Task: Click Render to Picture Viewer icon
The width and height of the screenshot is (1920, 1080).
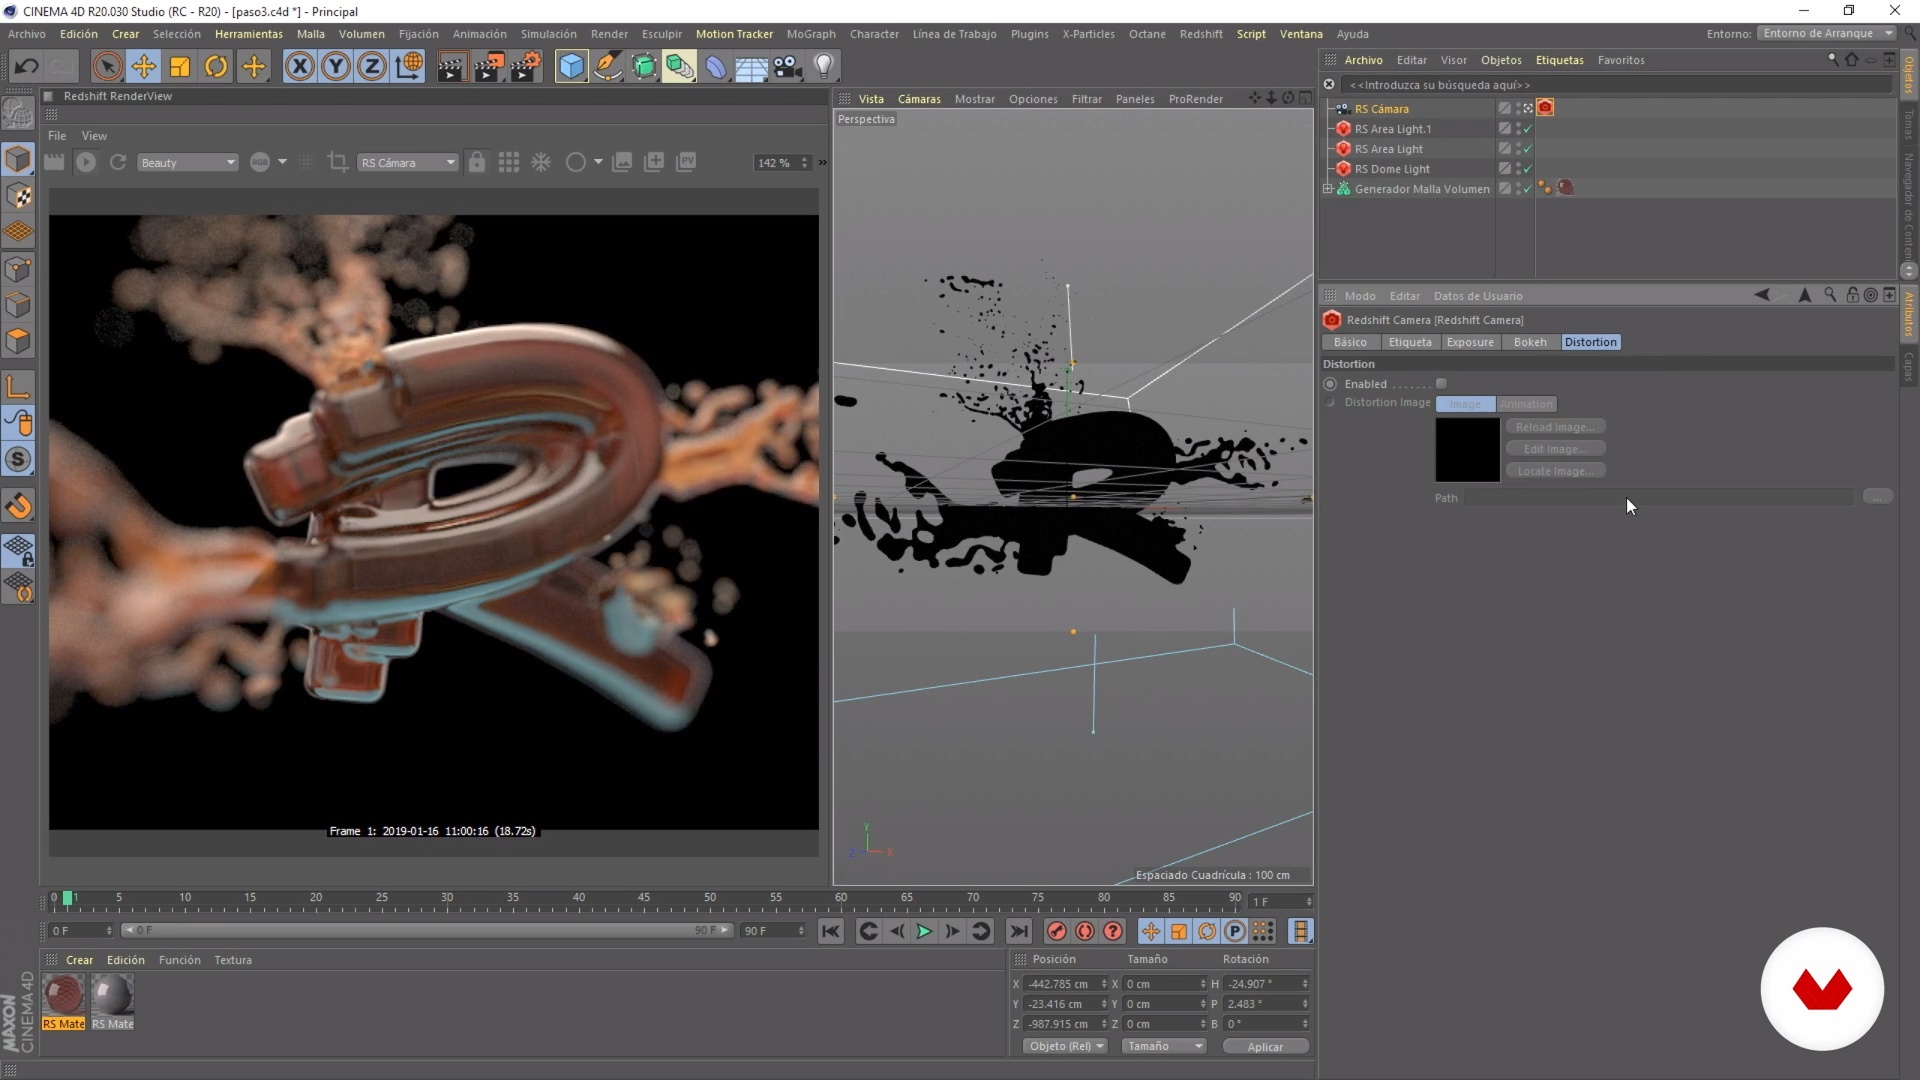Action: 488,67
